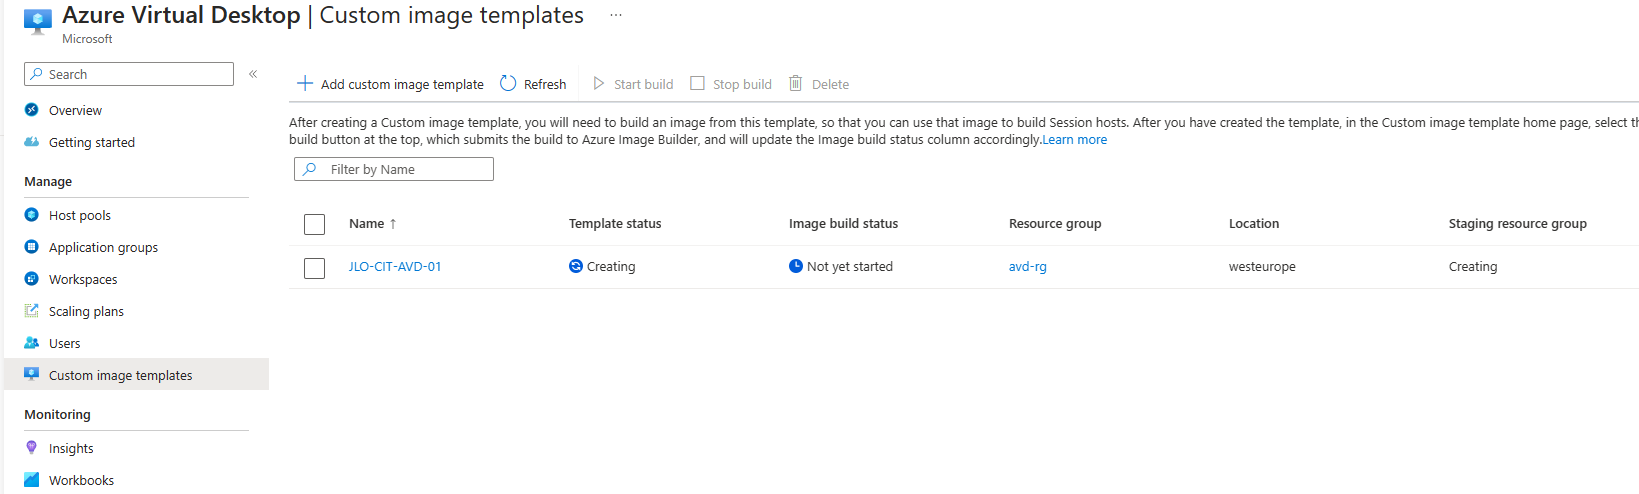Viewport: 1639px width, 494px height.
Task: Click the Staging resource group column header
Action: pyautogui.click(x=1518, y=224)
